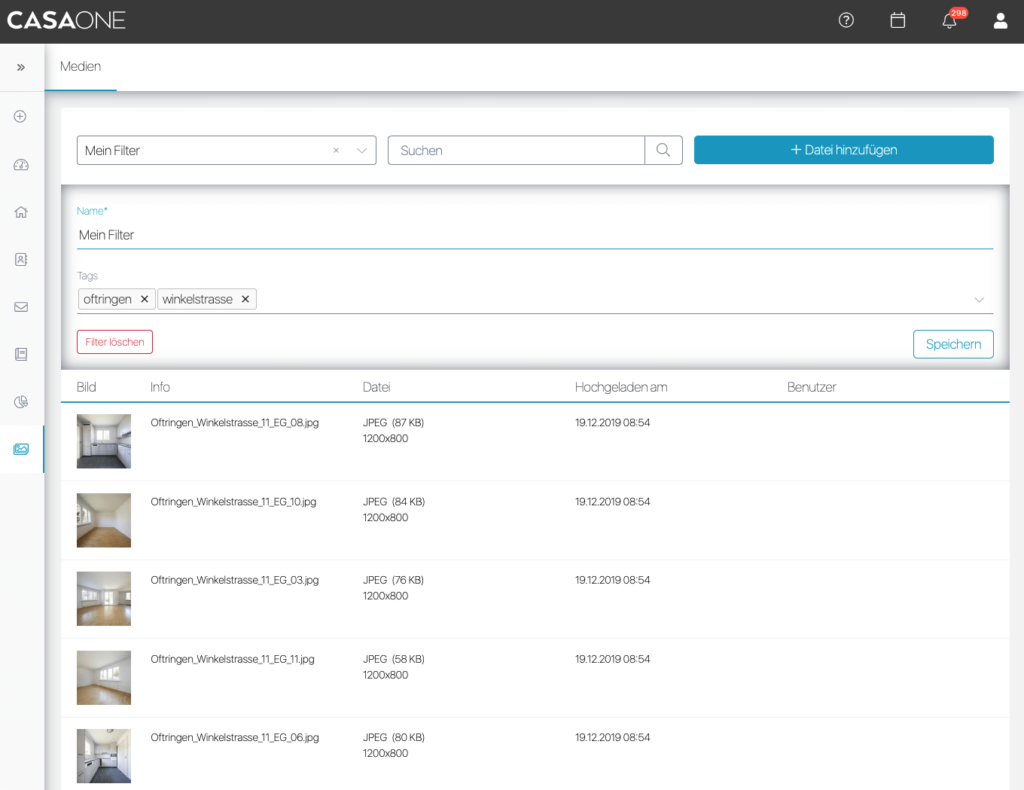Click the Filter löschen button
This screenshot has height=790, width=1024.
[115, 342]
